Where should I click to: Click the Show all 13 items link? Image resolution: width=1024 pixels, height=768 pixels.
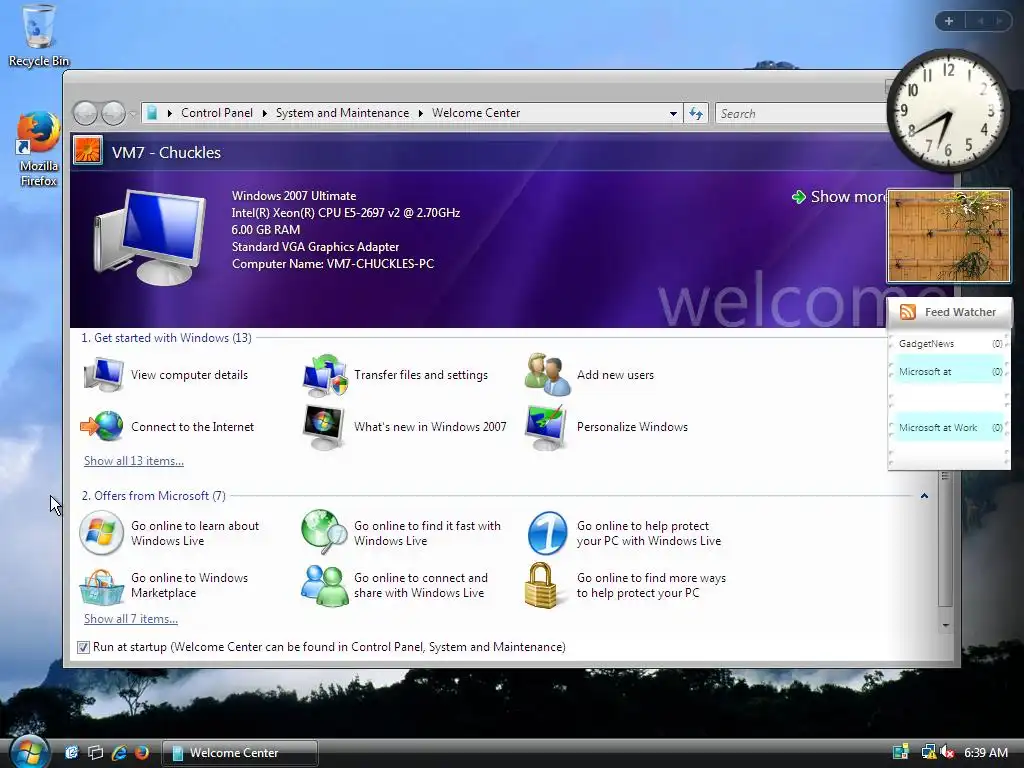[134, 460]
